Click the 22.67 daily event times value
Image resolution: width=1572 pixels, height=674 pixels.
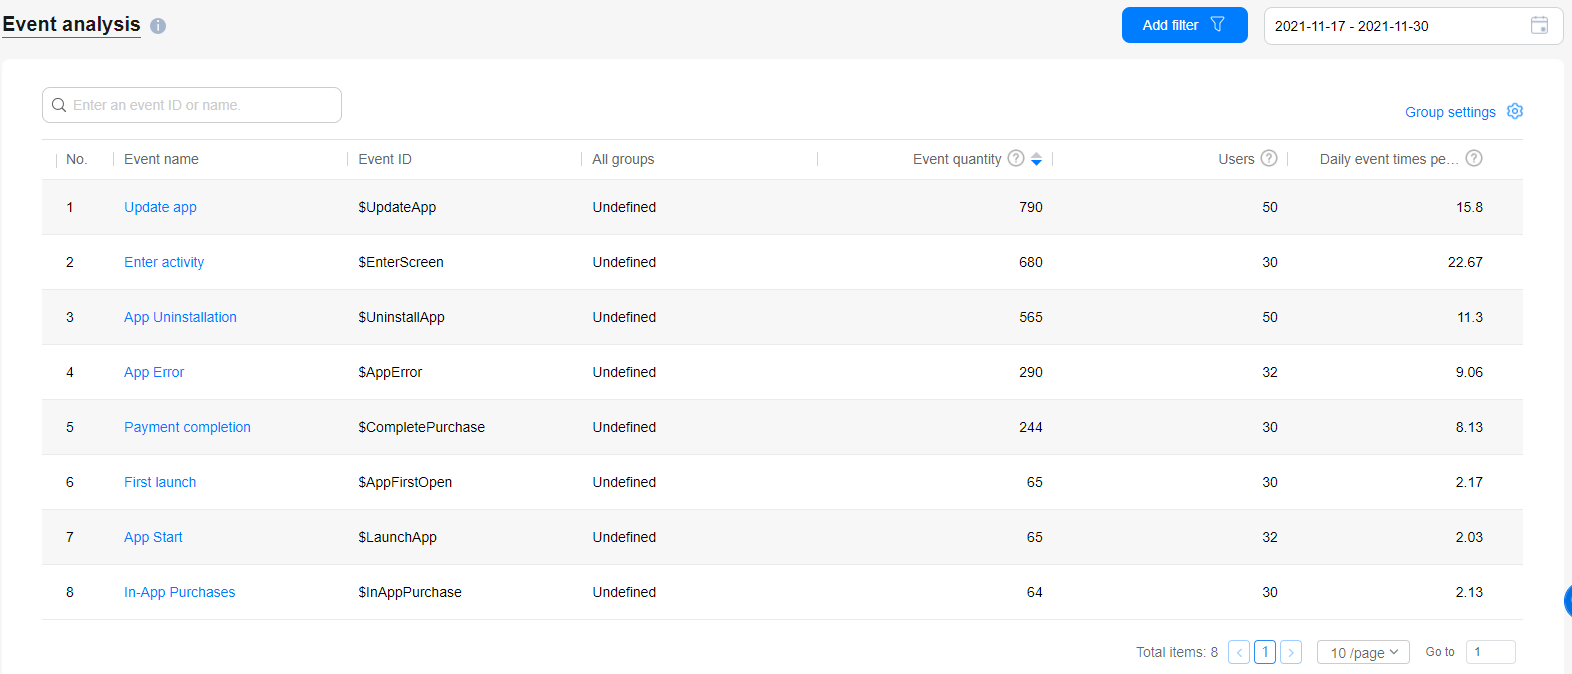coord(1465,262)
